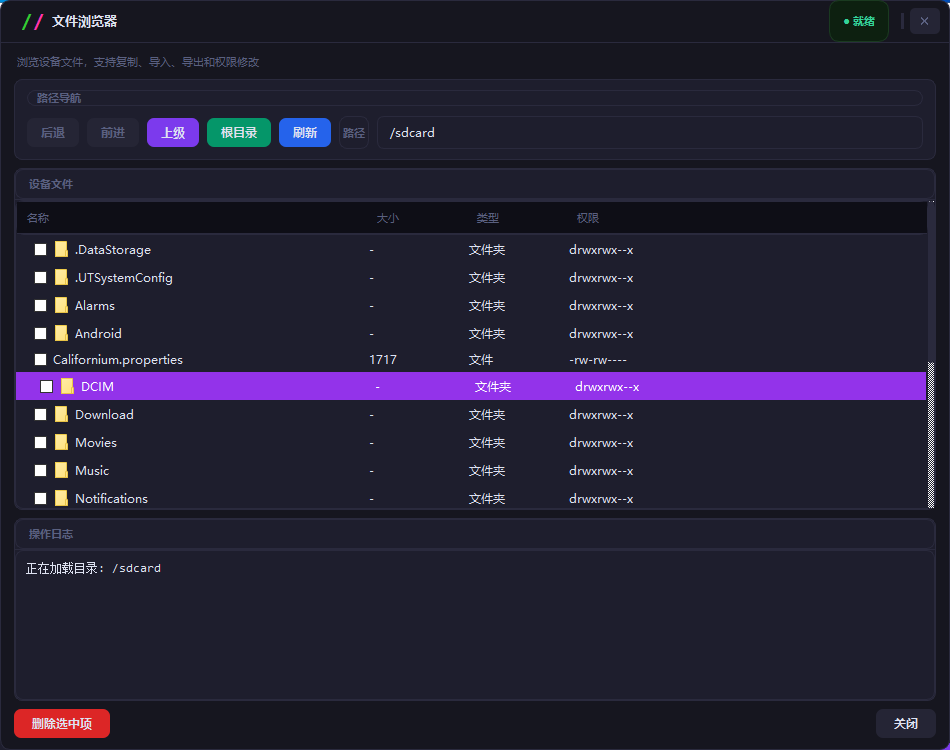The height and width of the screenshot is (750, 950).
Task: Check the .UTSystemConfig checkbox
Action: point(41,277)
